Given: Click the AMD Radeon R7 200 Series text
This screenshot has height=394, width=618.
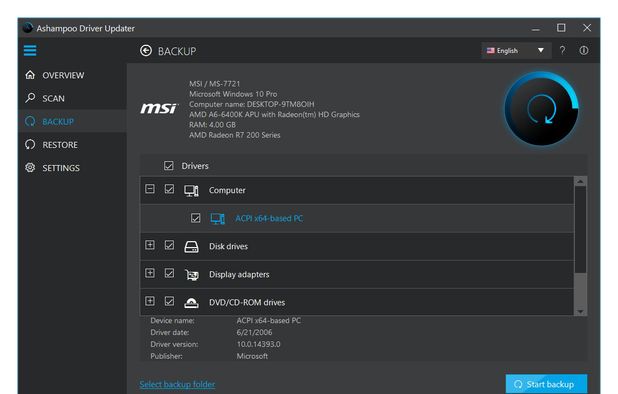Looking at the screenshot, I should 235,135.
